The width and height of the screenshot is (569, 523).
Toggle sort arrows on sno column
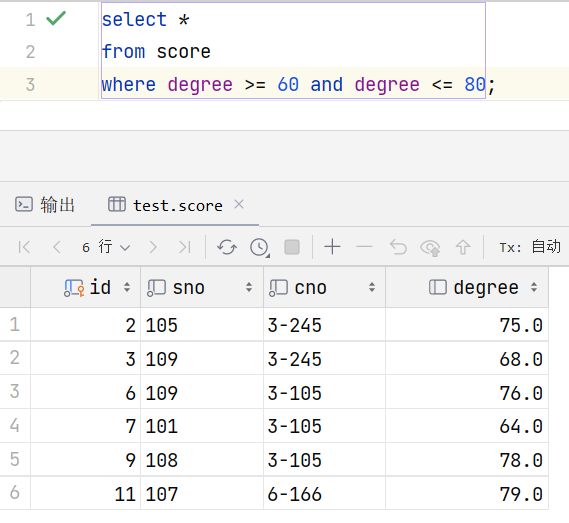249,287
